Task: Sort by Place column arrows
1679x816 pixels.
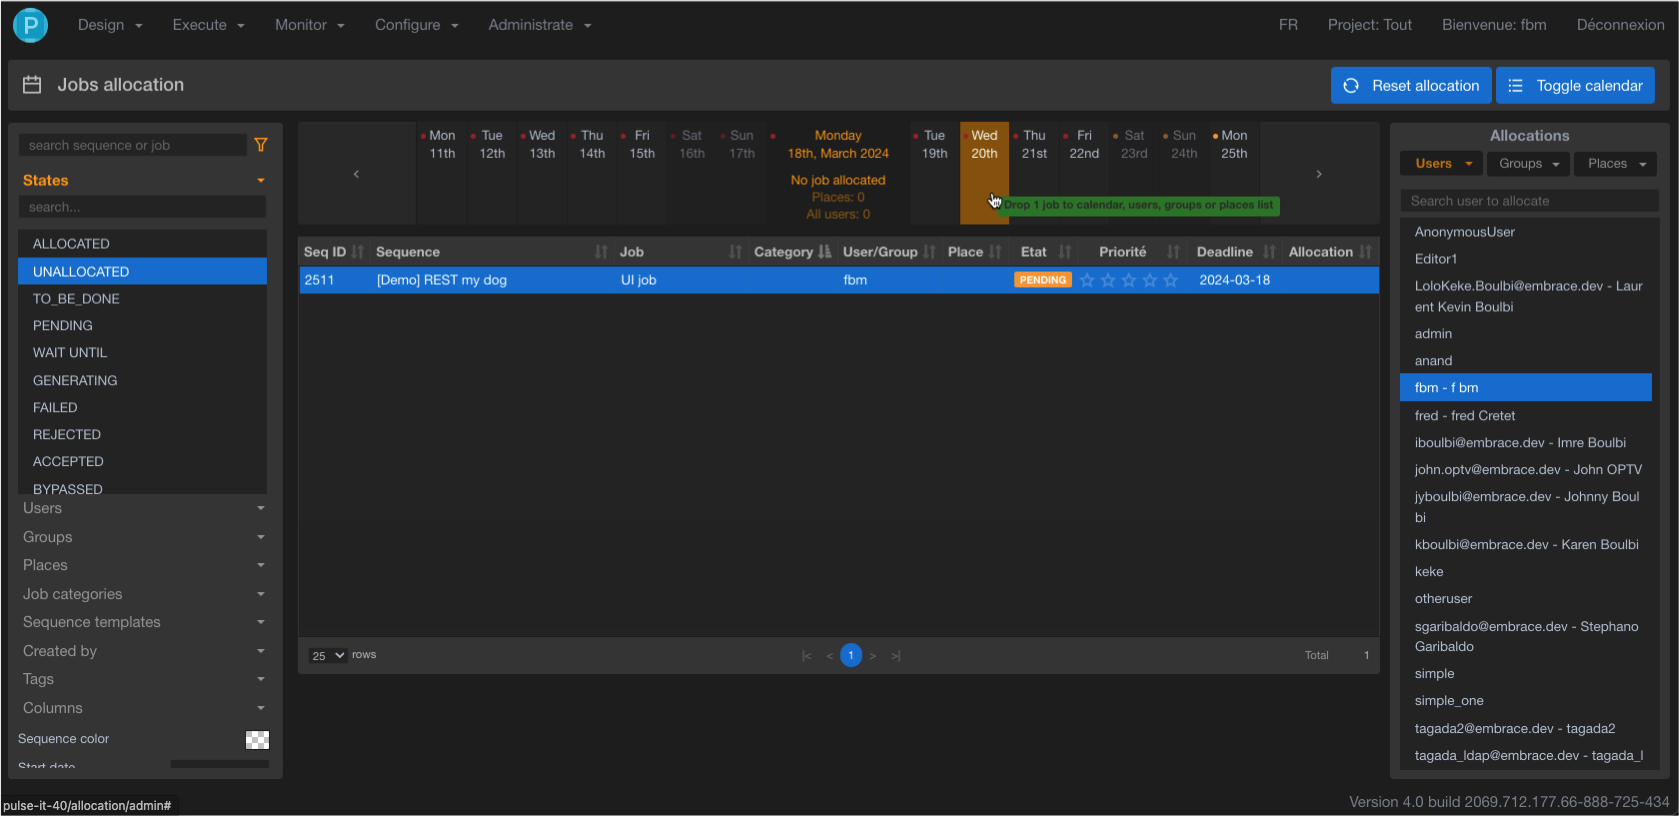Action: pyautogui.click(x=995, y=252)
